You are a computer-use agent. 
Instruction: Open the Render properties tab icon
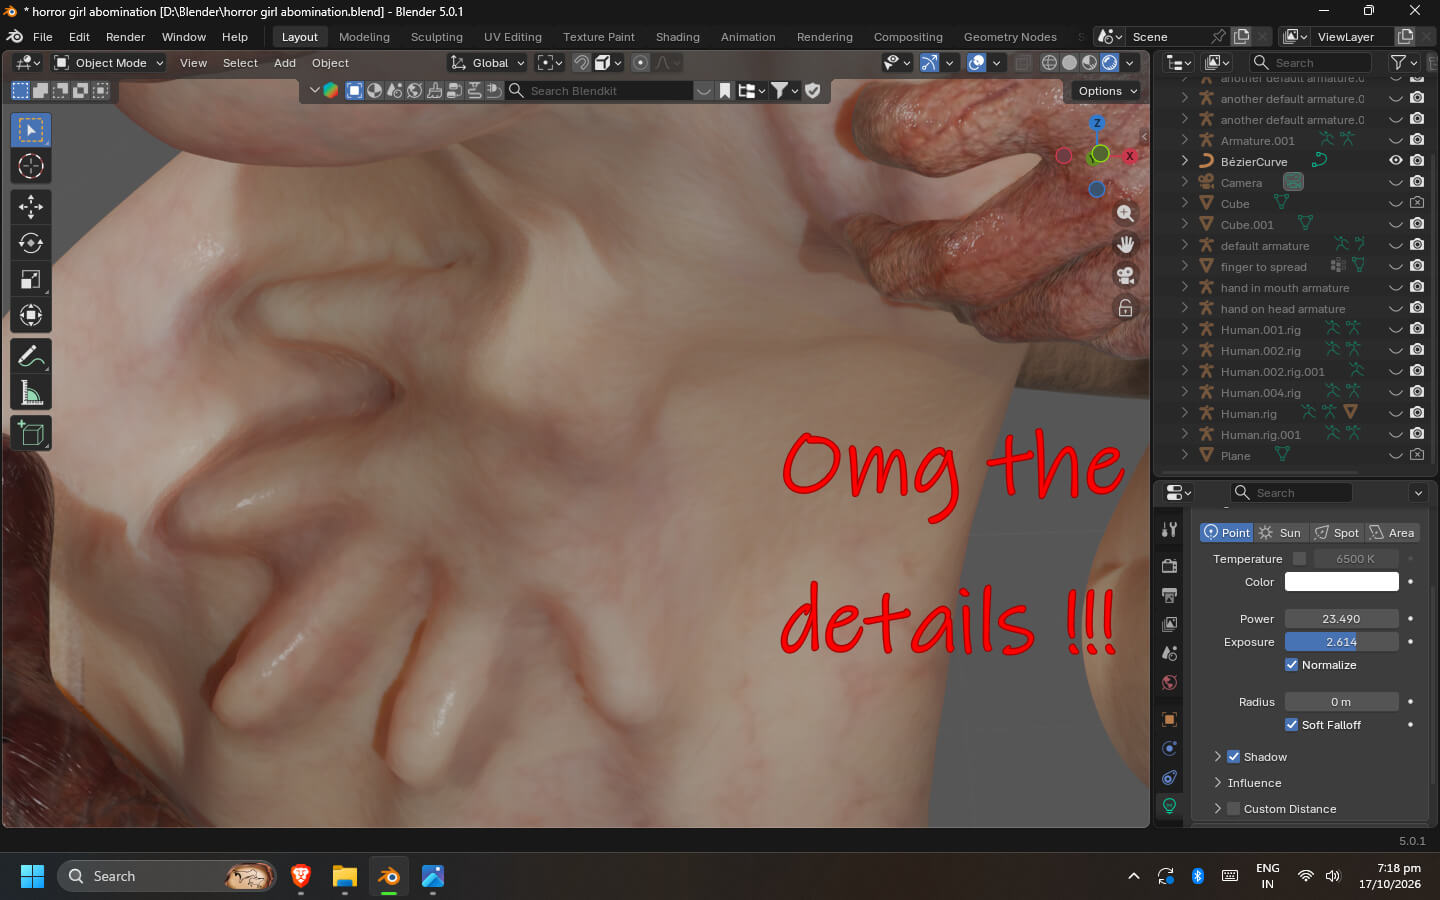(x=1169, y=566)
